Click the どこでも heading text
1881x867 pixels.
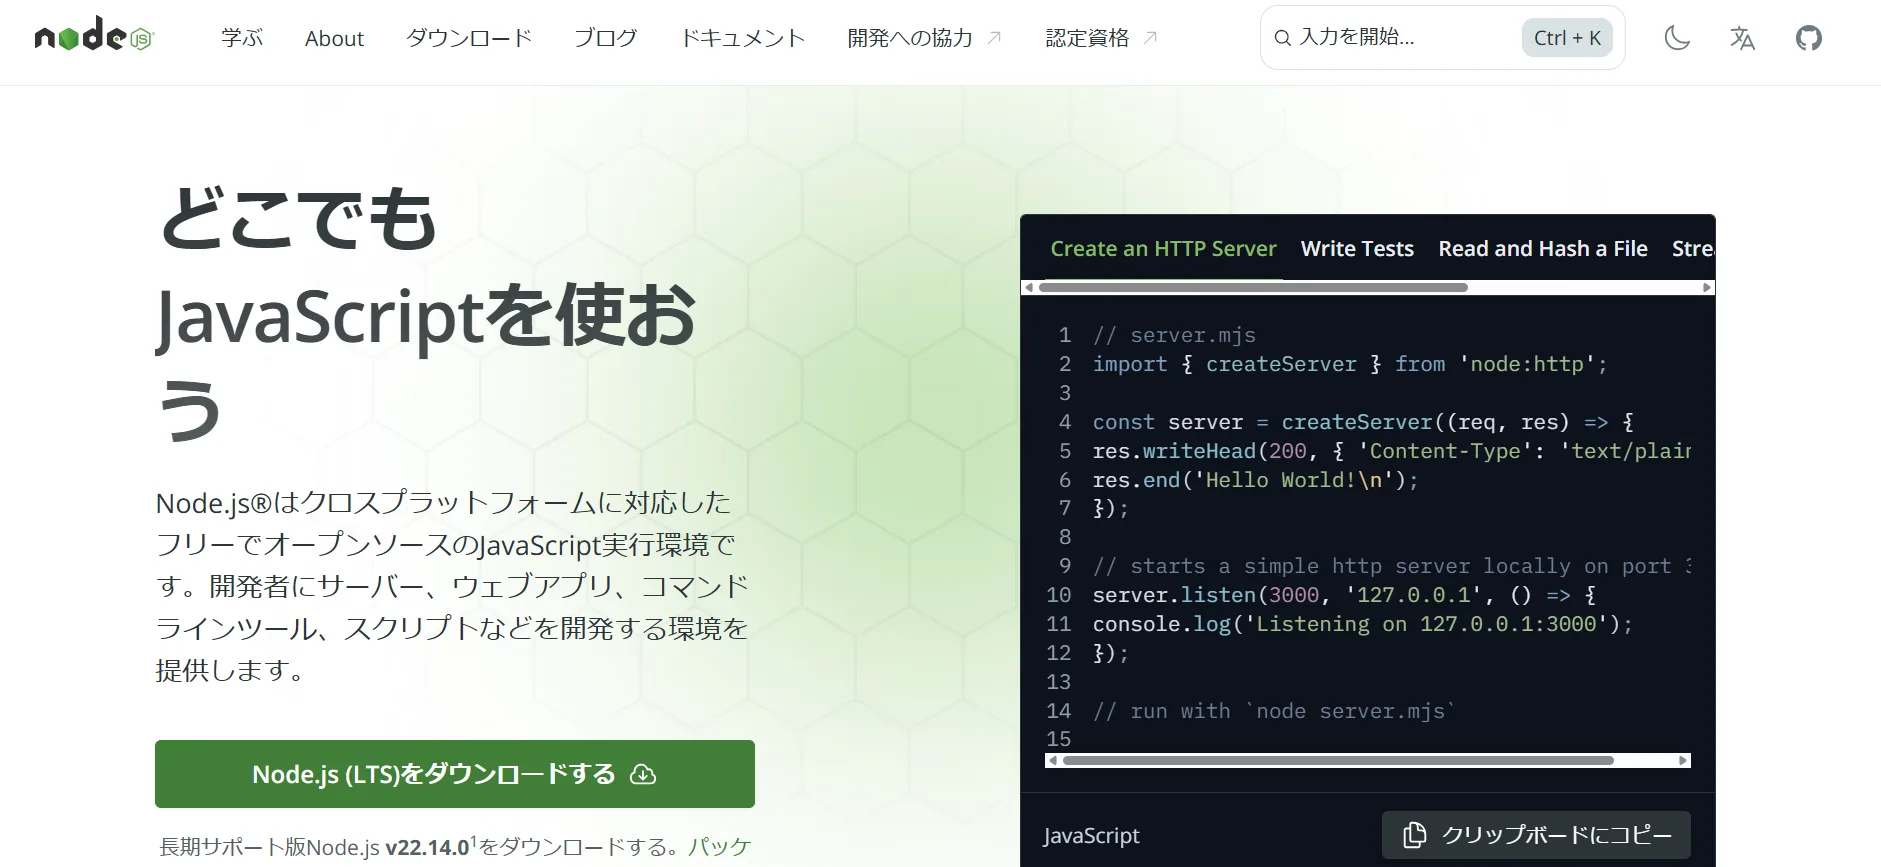click(297, 218)
